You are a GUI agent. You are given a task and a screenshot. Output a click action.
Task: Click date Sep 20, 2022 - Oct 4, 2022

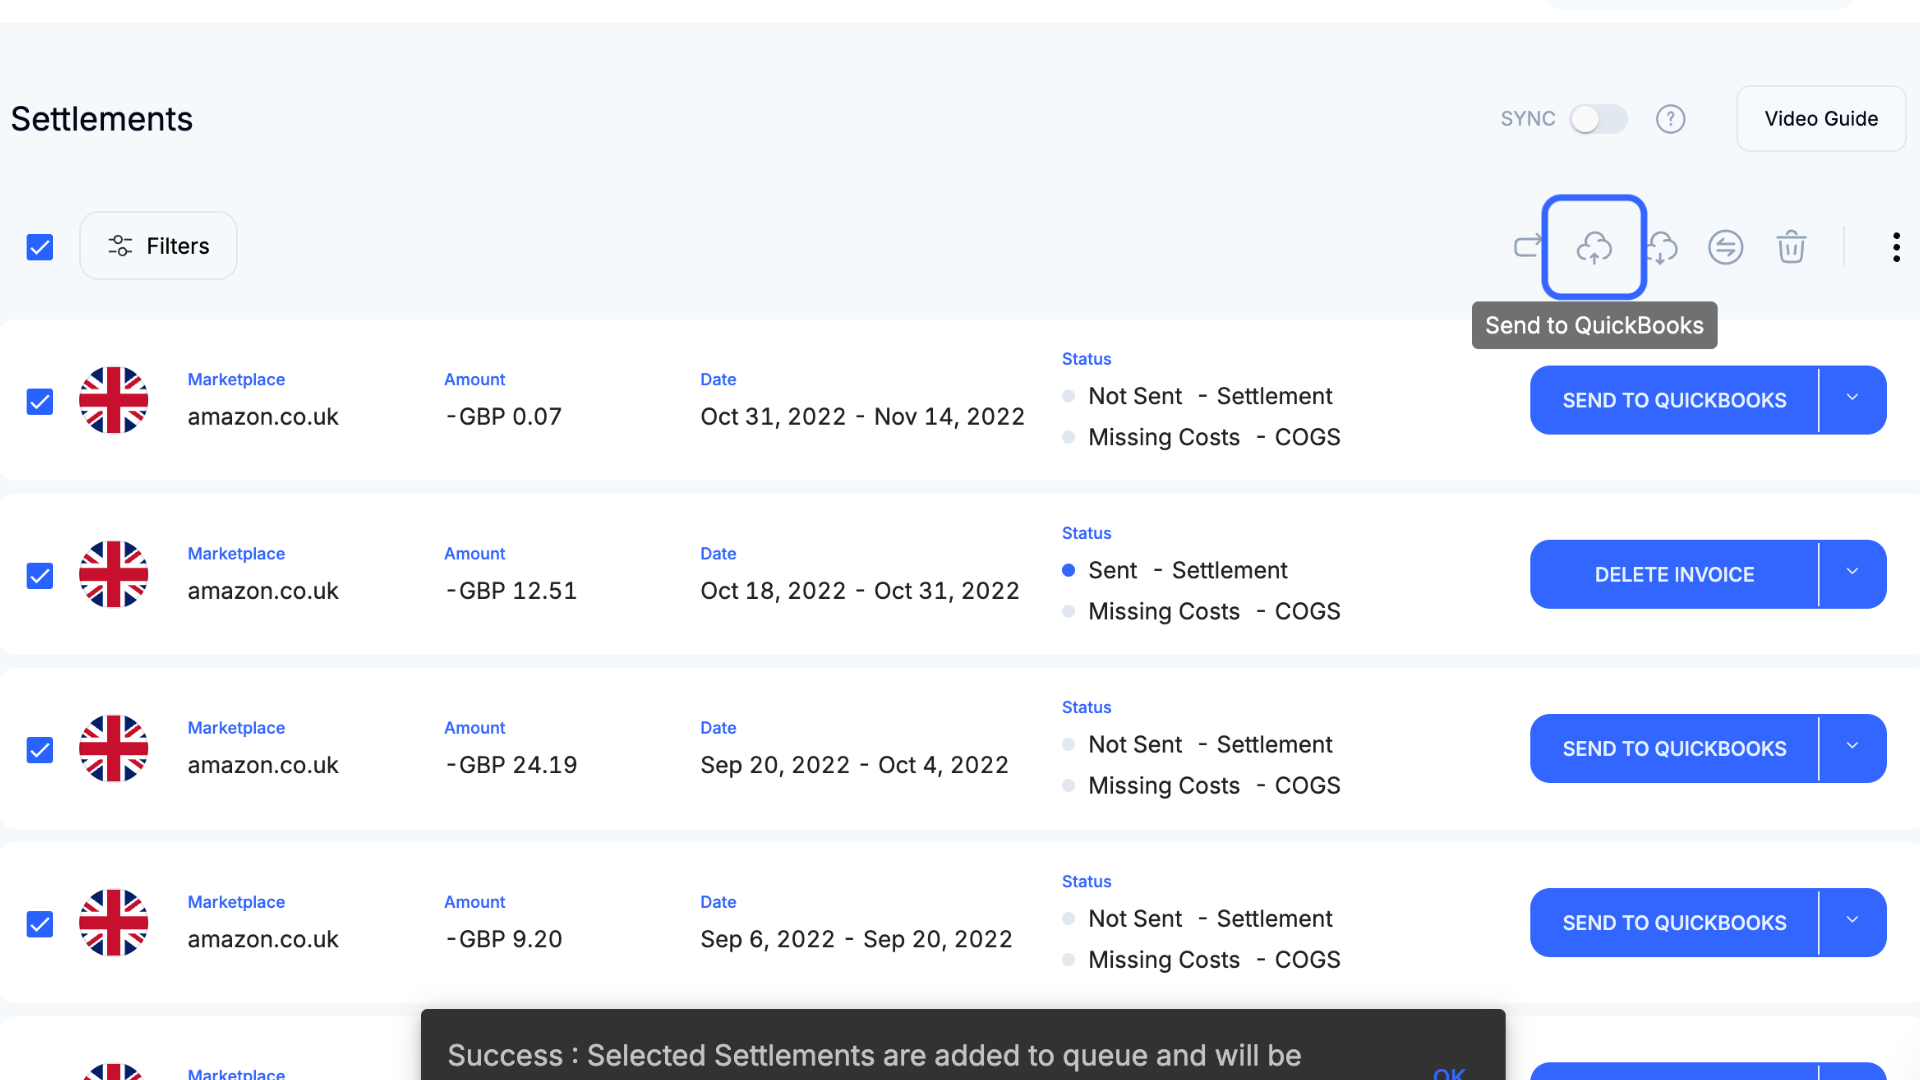pyautogui.click(x=854, y=765)
